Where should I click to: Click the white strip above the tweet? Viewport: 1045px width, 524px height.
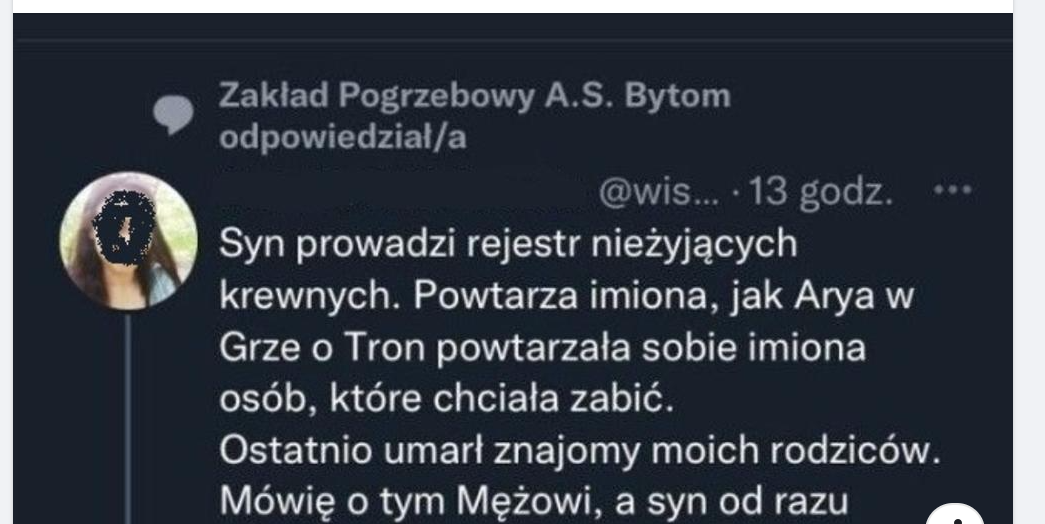[x=500, y=6]
